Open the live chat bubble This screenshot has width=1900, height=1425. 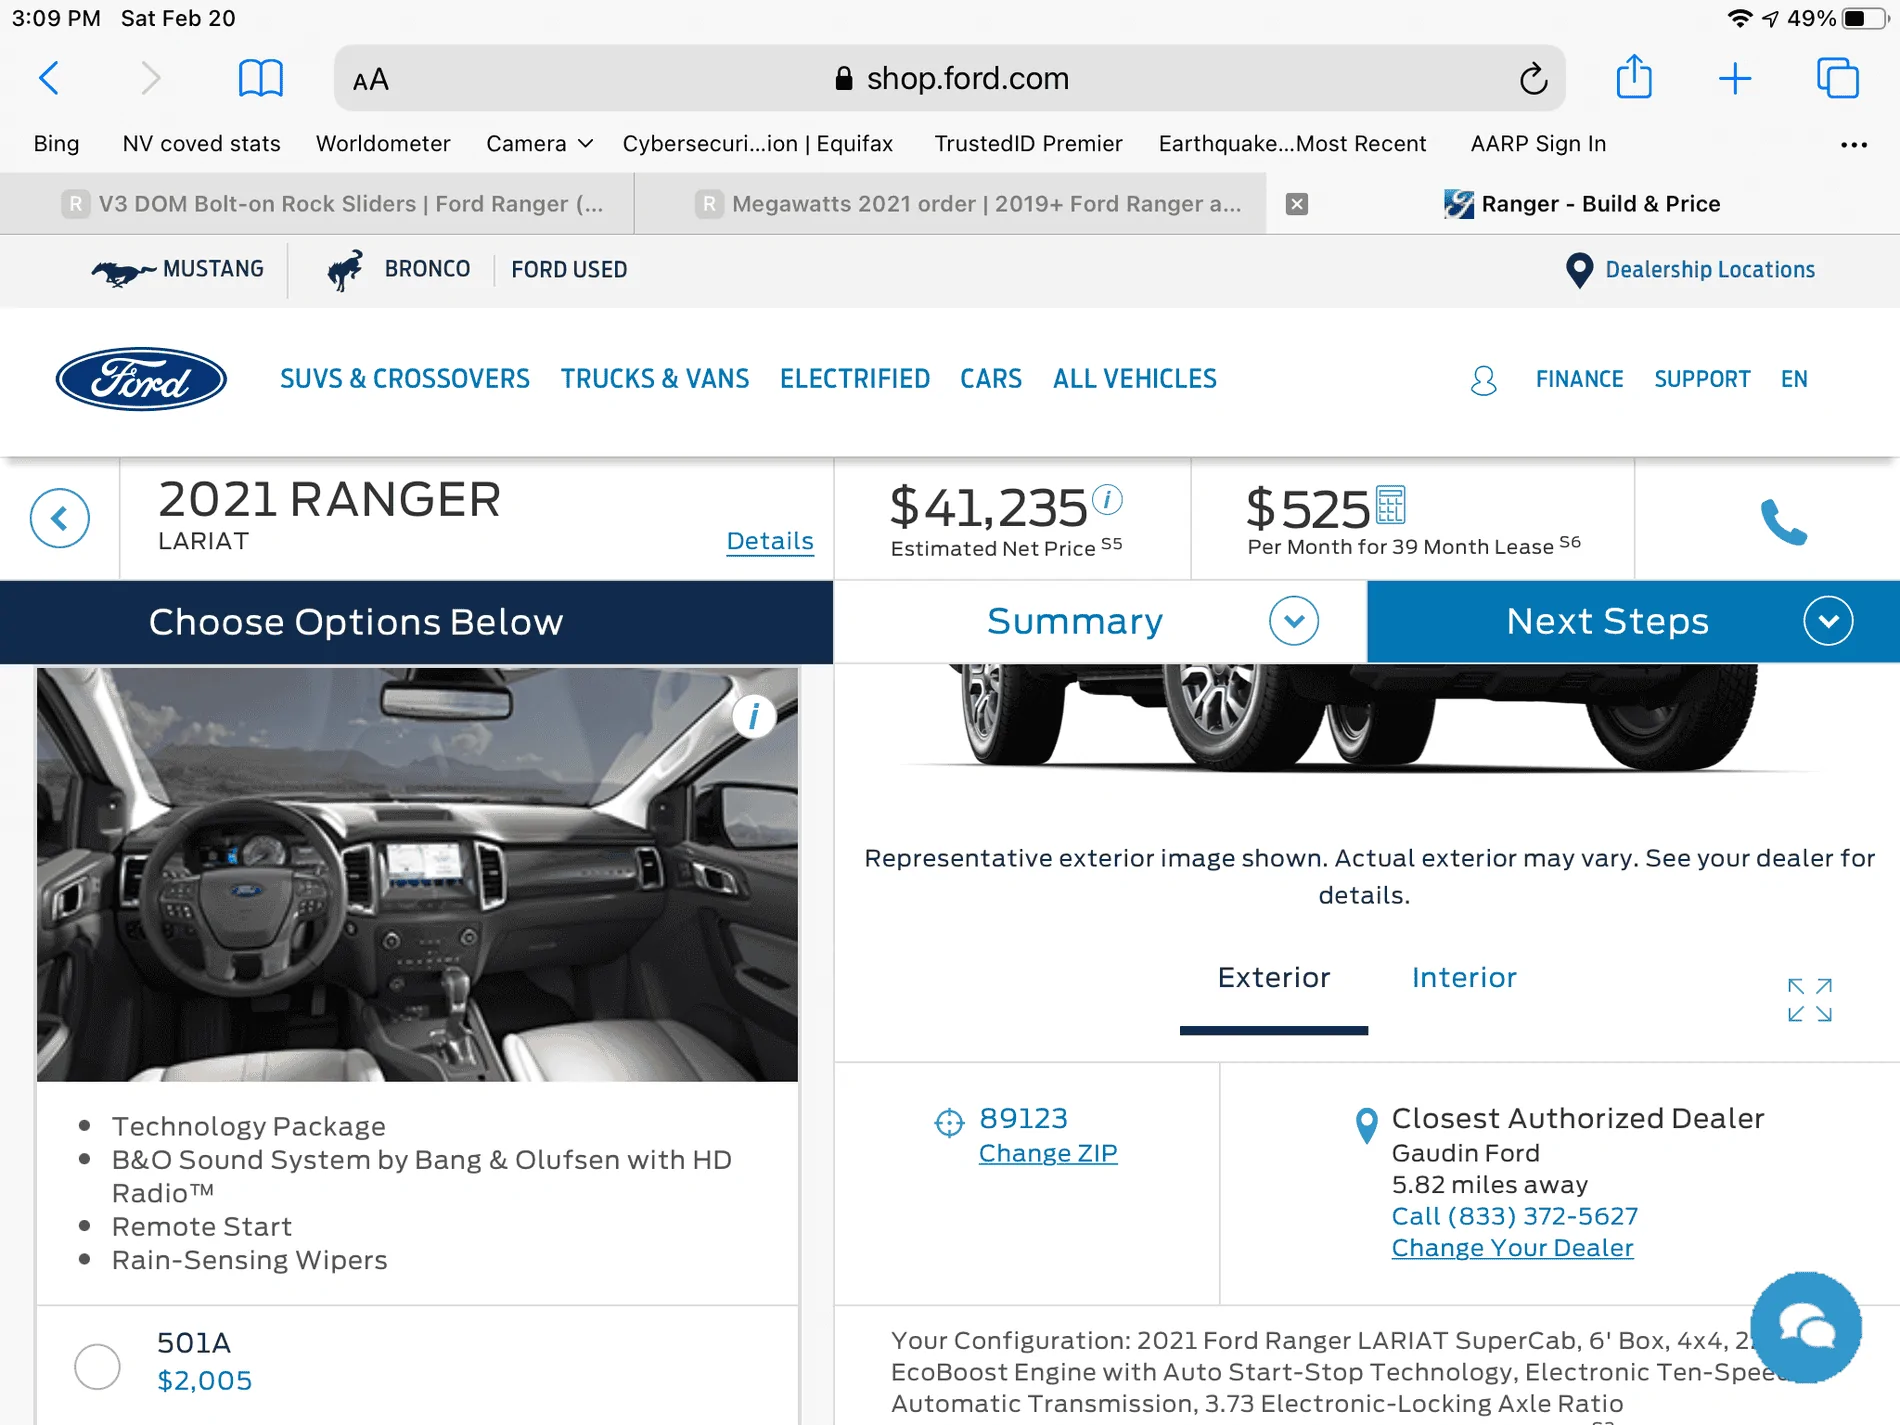[x=1805, y=1328]
